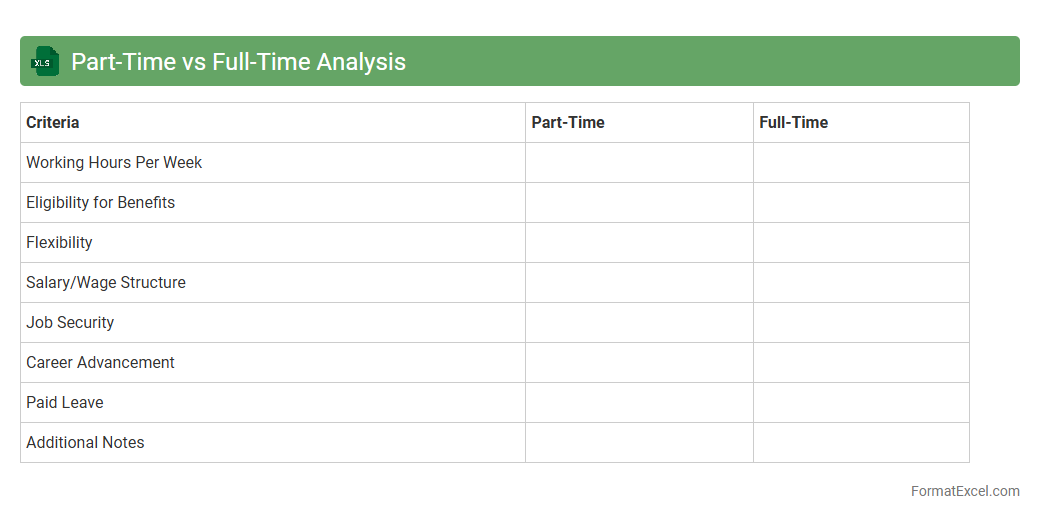Select the Salary/Wage Structure cell
The height and width of the screenshot is (520, 1040).
(x=106, y=283)
